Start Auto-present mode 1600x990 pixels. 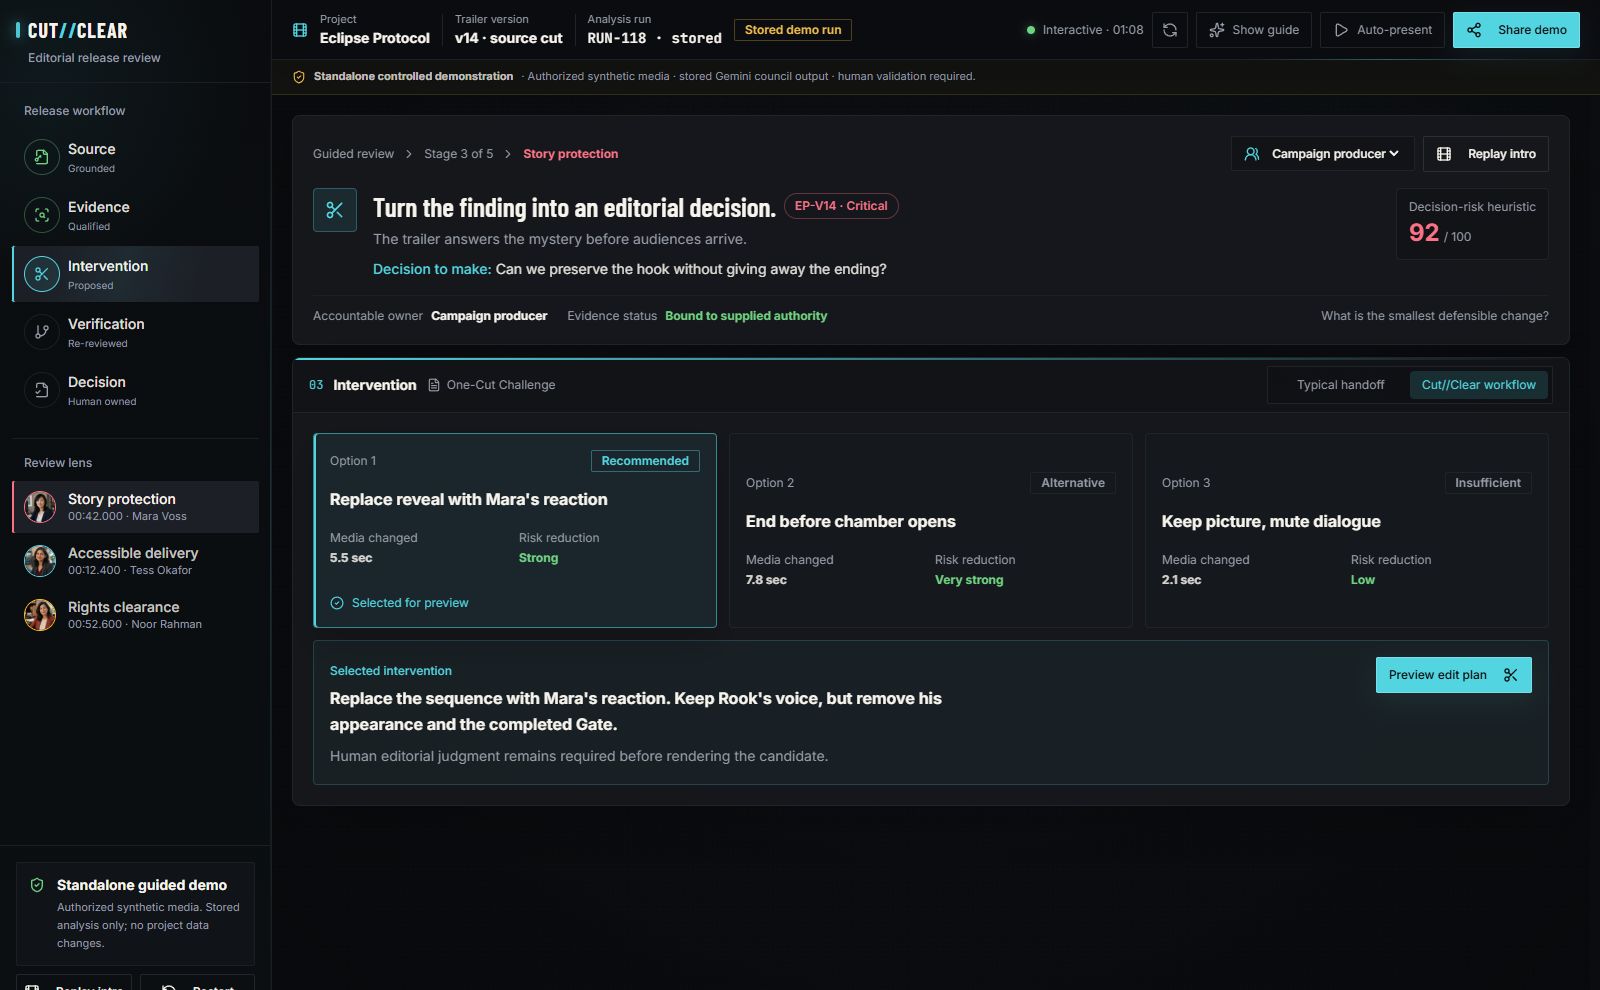click(x=1383, y=30)
